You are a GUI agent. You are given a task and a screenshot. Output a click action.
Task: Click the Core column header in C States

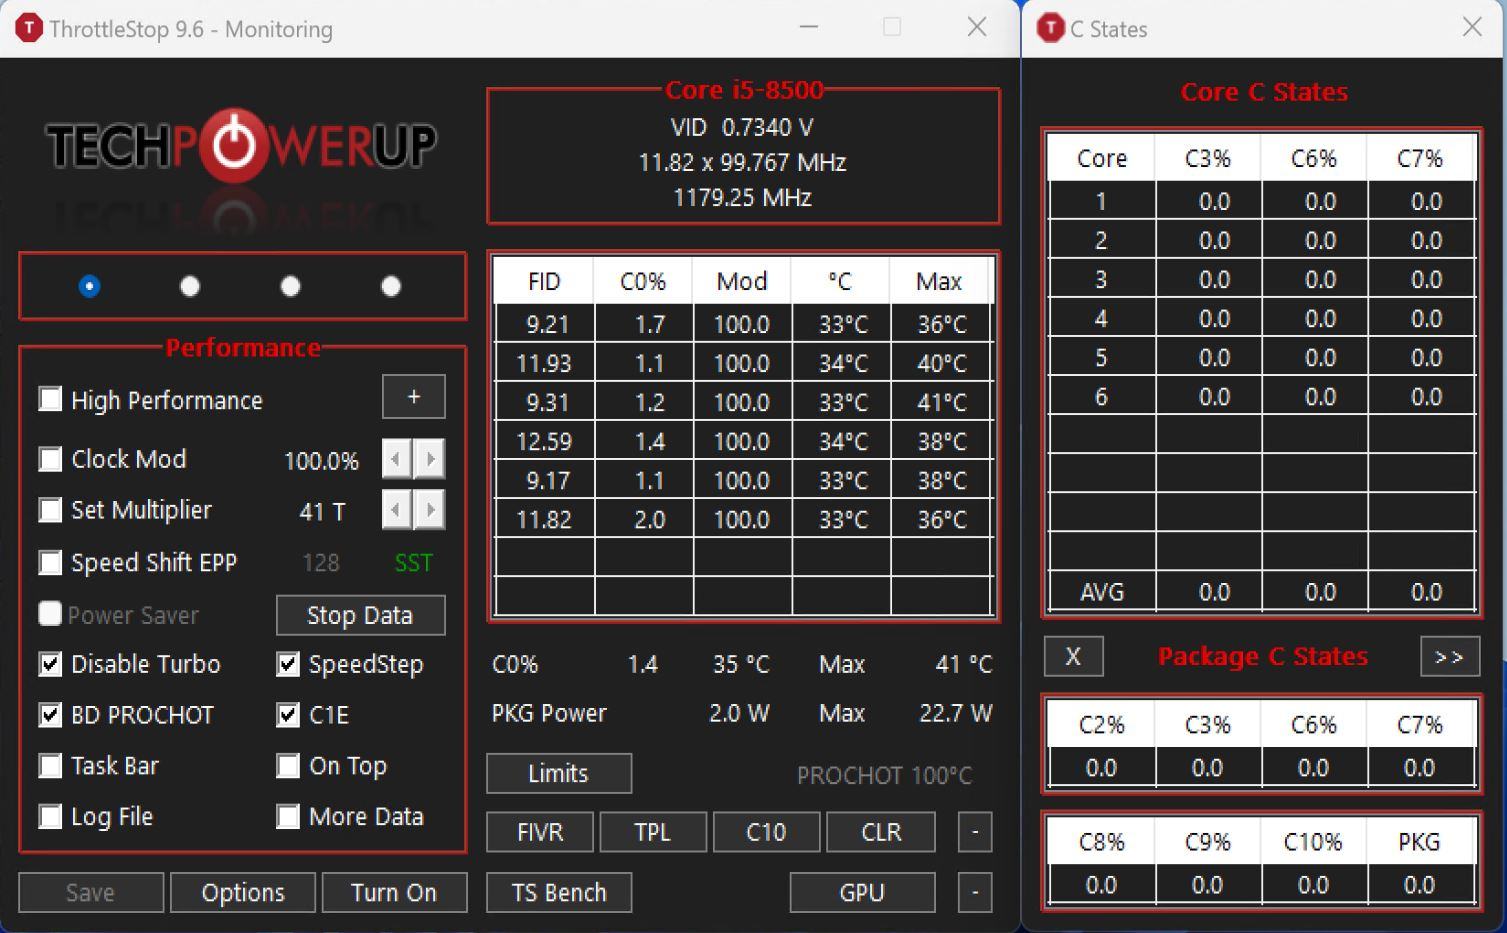1102,159
